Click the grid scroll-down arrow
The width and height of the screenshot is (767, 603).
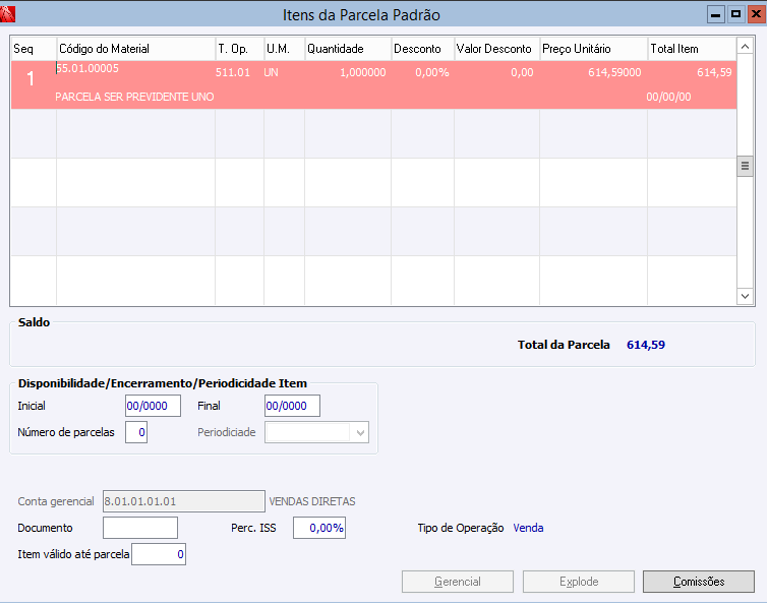745,296
